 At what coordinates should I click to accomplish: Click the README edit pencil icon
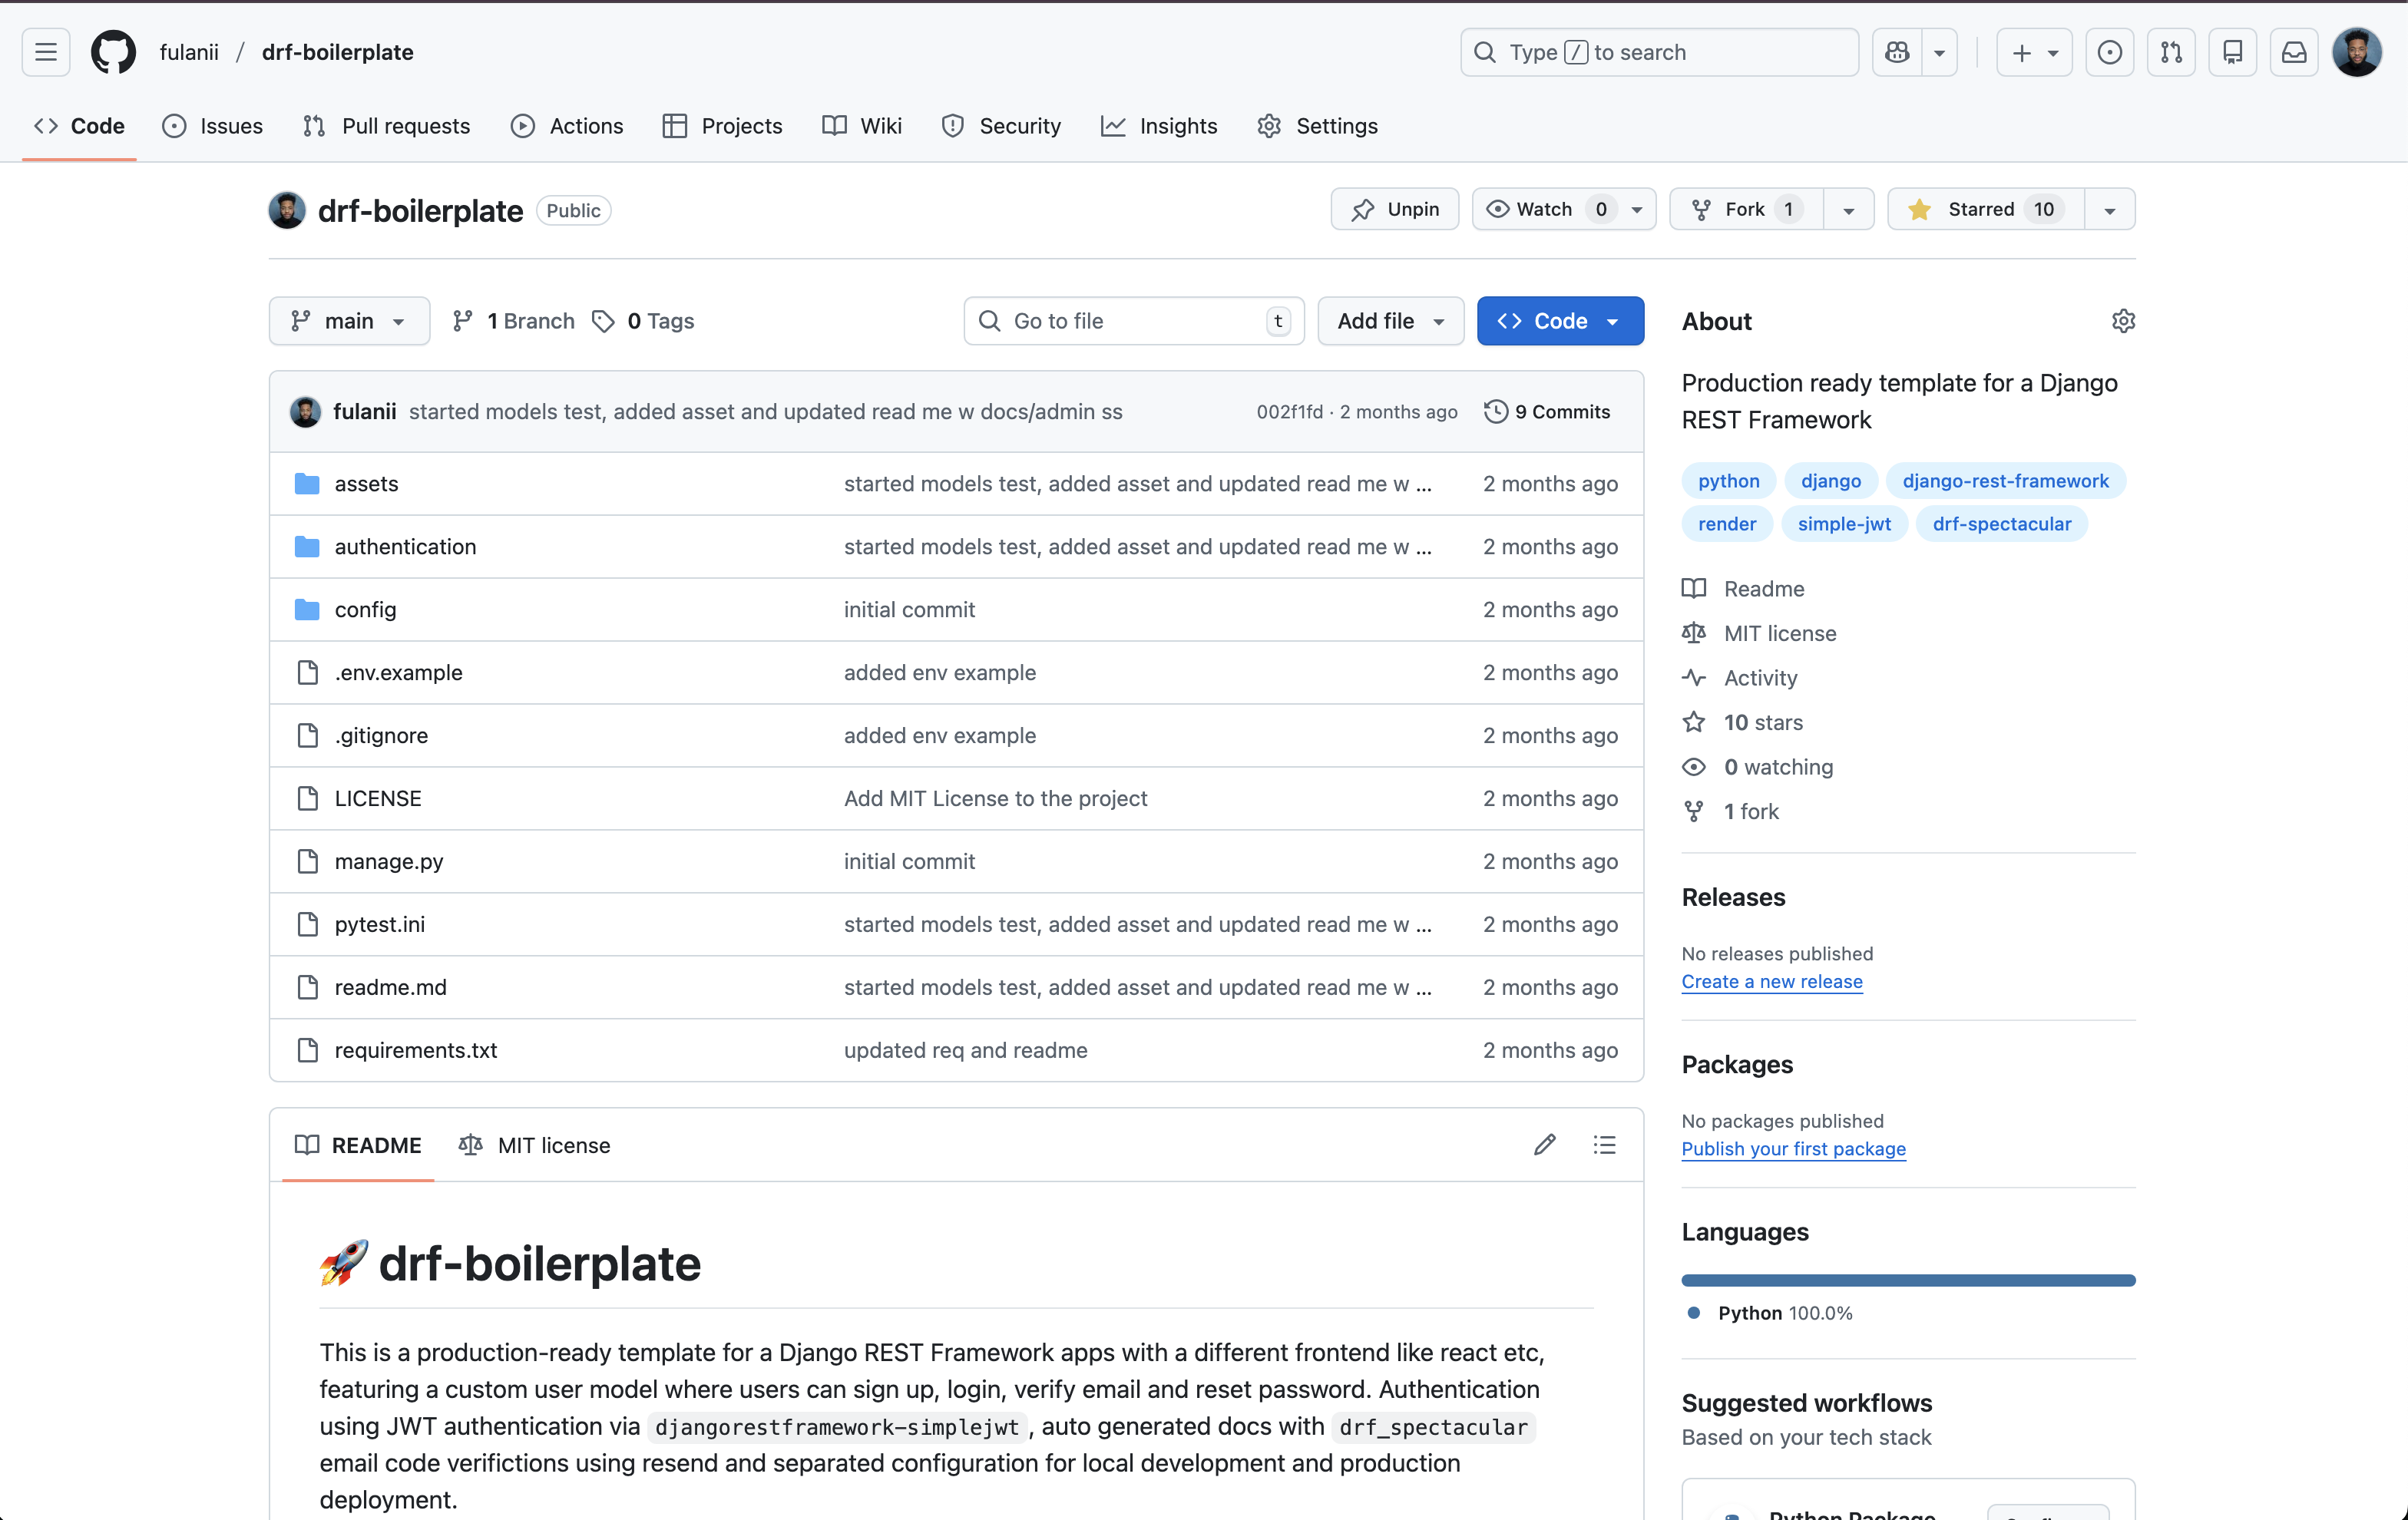coord(1544,1145)
